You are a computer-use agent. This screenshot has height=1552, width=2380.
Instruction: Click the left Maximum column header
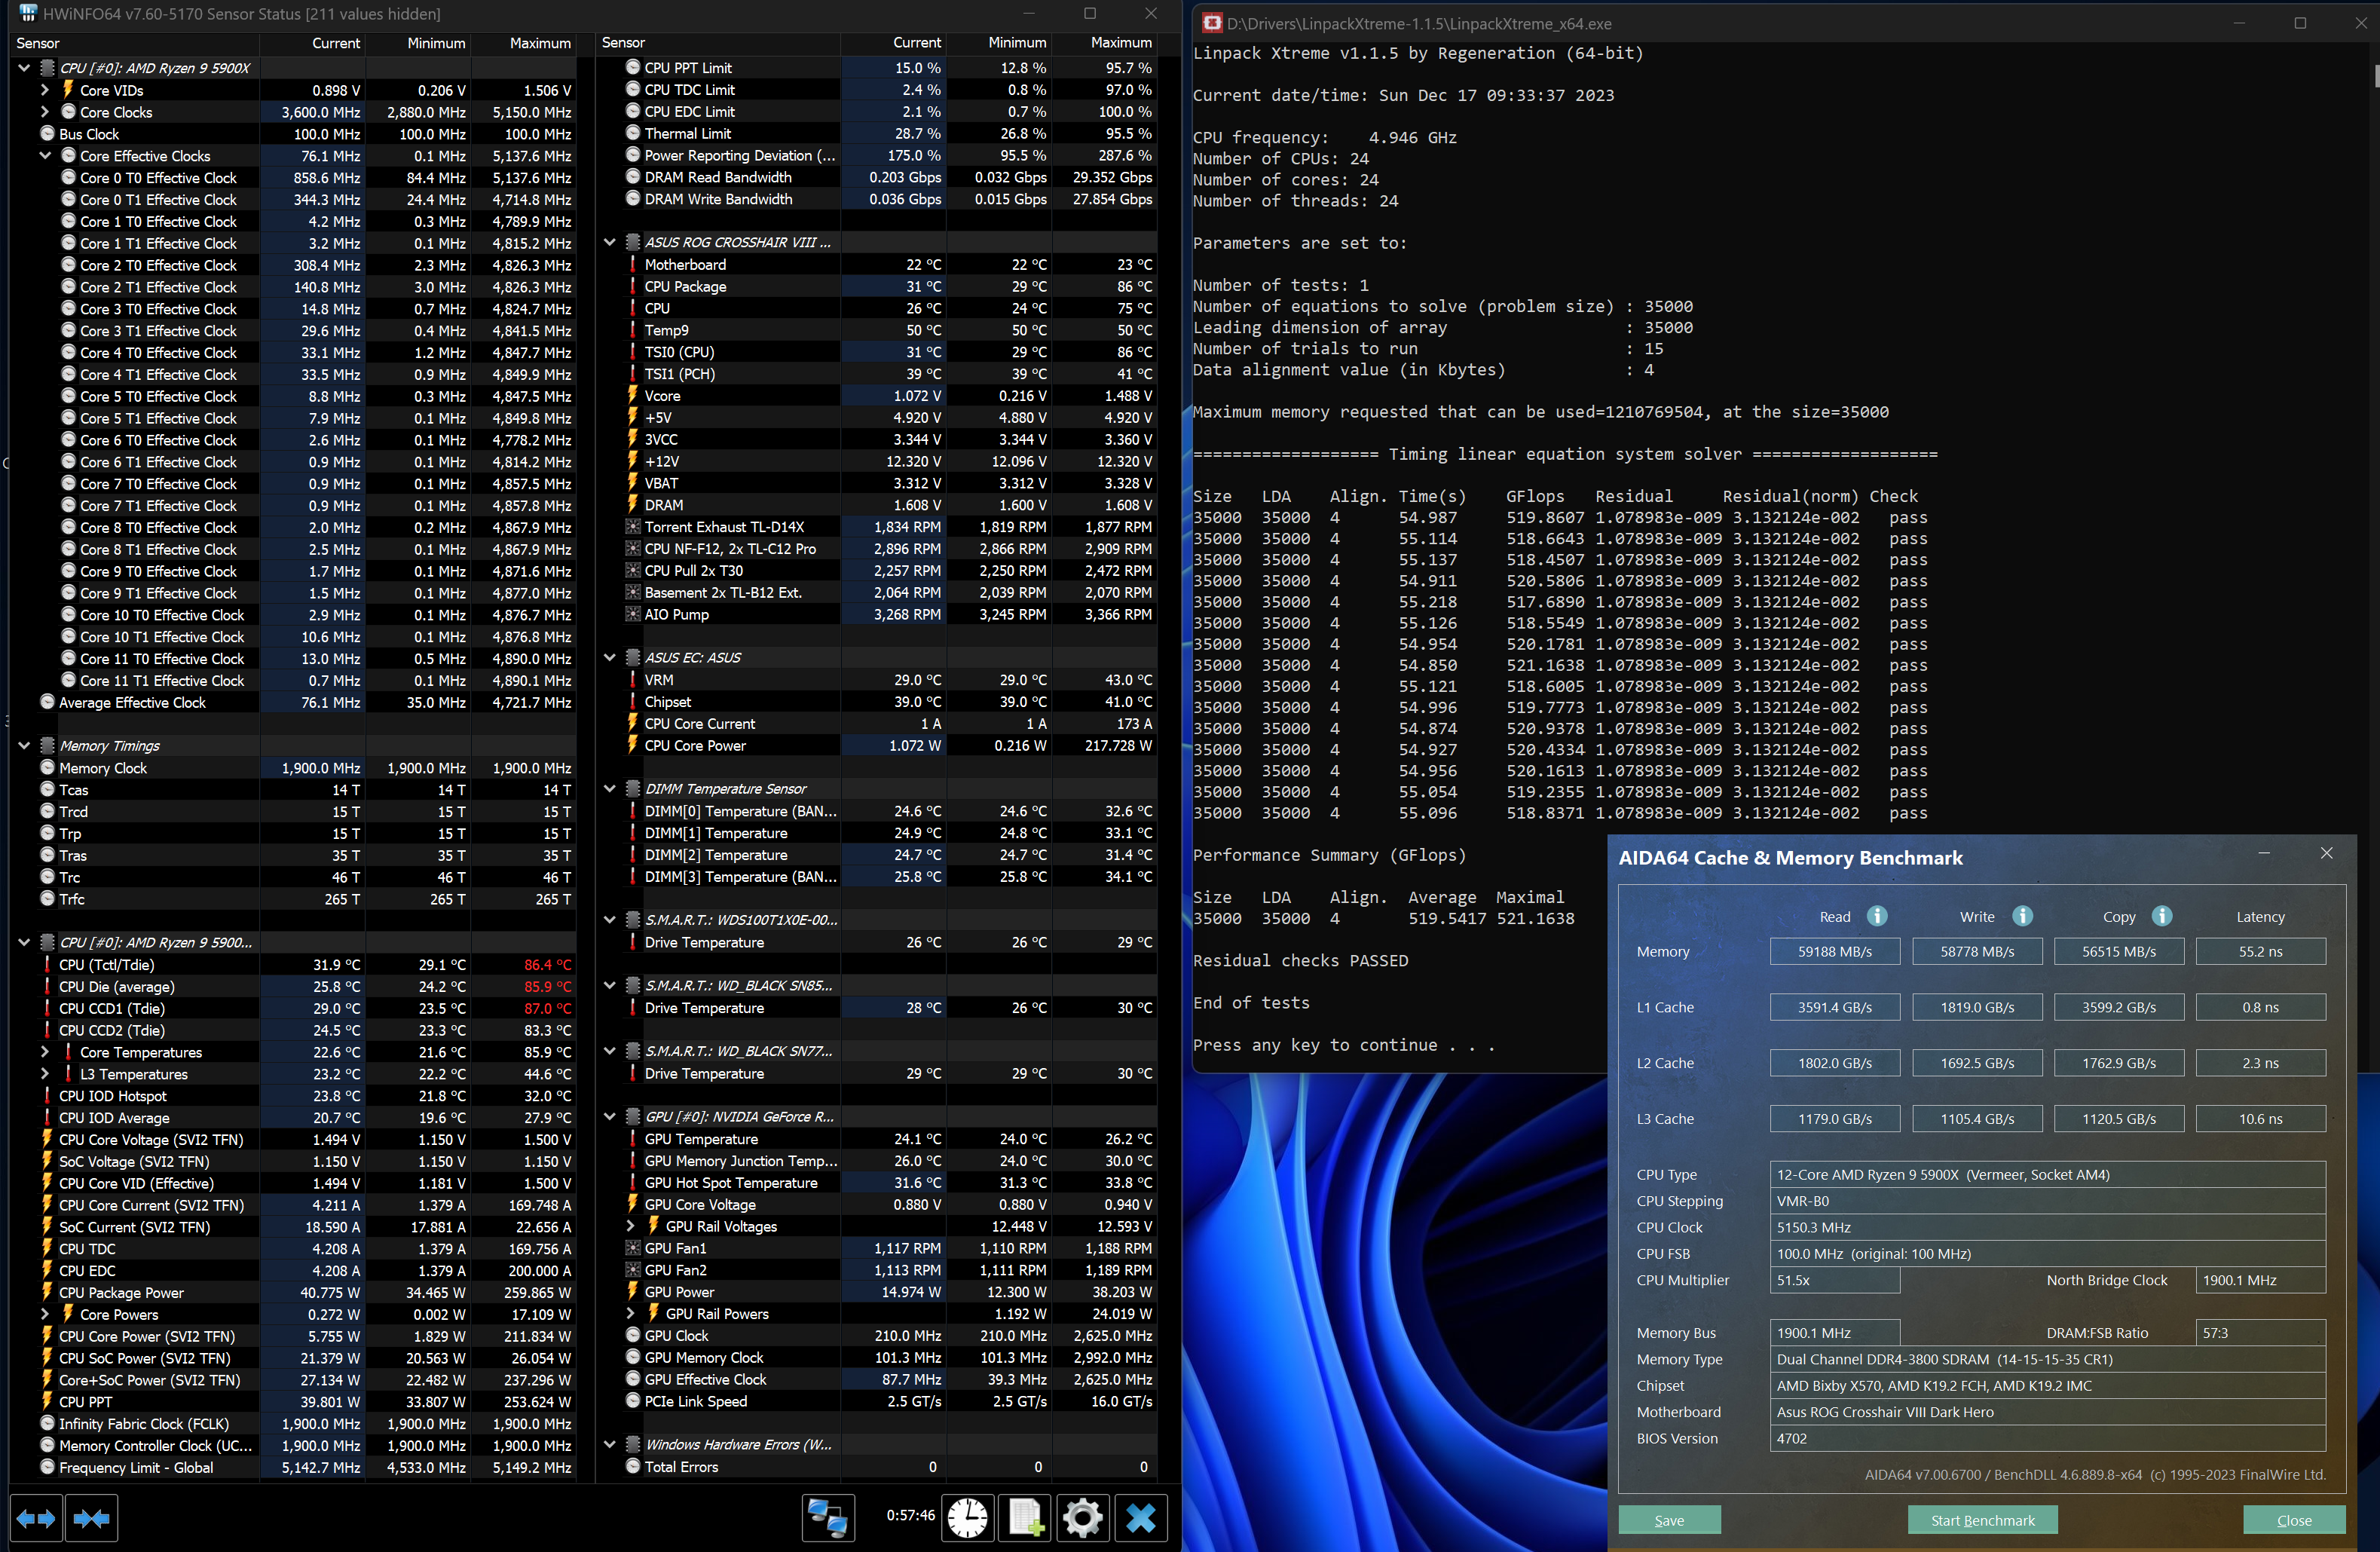pyautogui.click(x=524, y=43)
